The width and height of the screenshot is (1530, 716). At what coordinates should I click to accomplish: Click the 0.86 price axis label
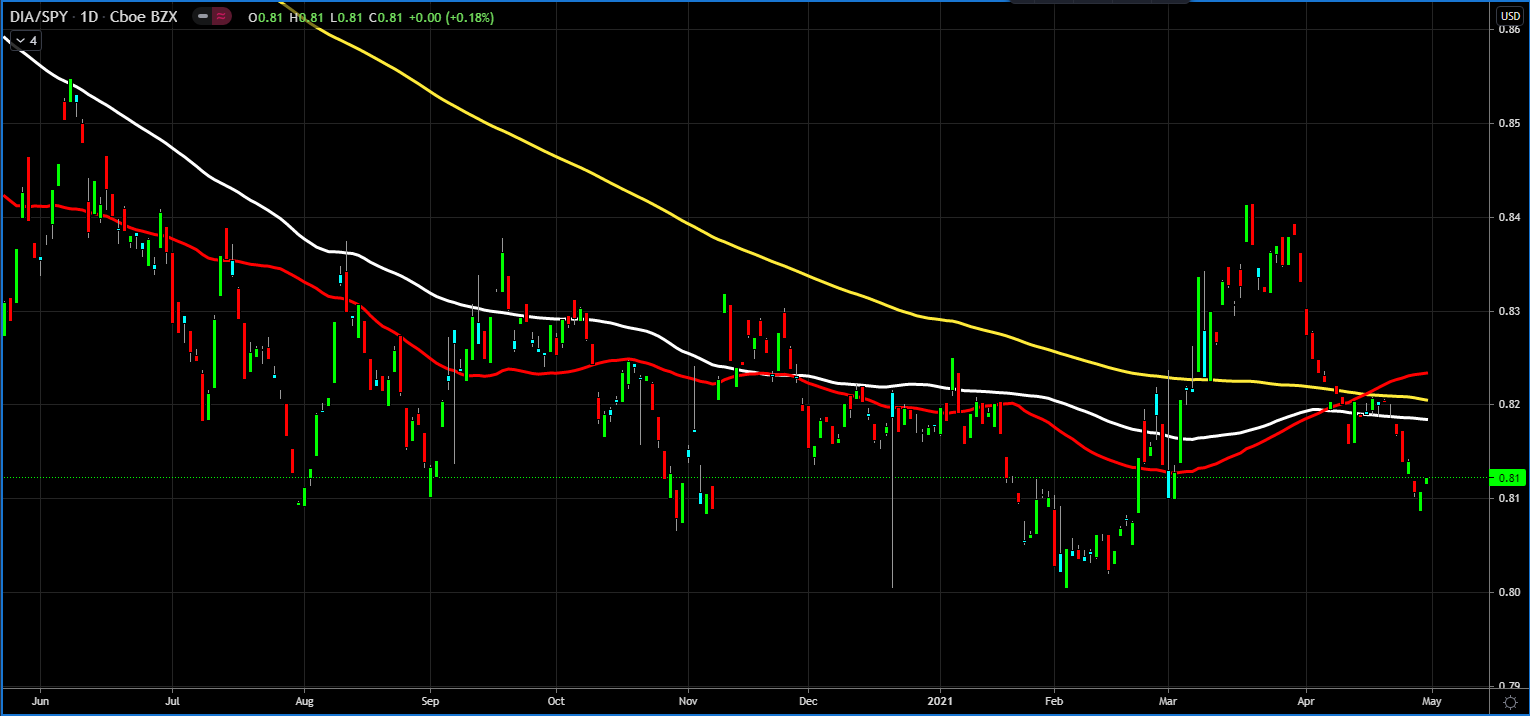pyautogui.click(x=1510, y=30)
